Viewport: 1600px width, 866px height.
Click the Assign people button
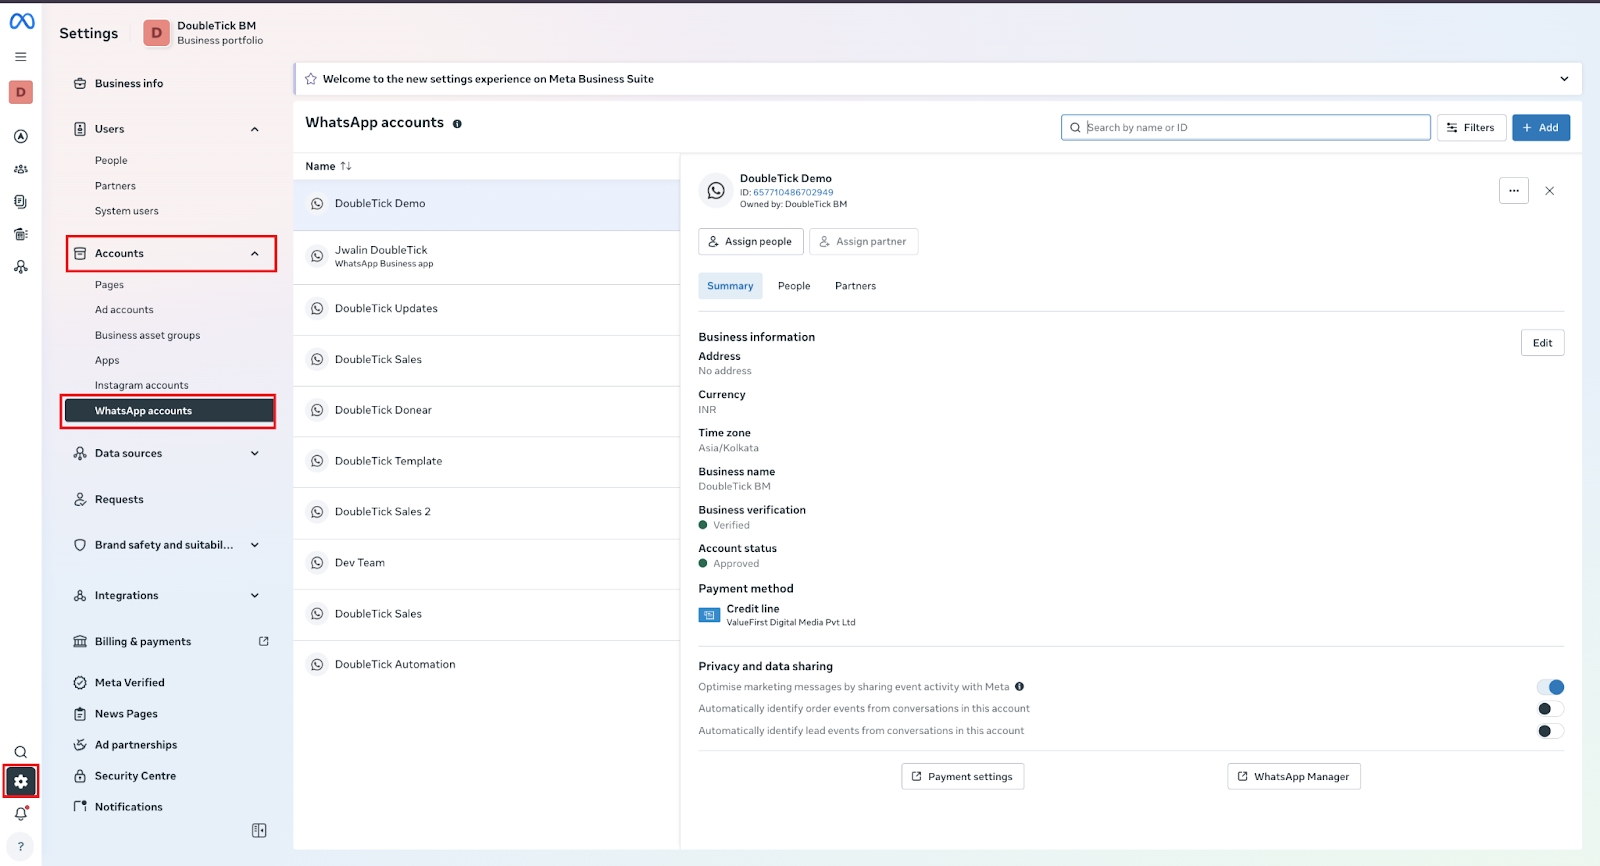click(749, 242)
